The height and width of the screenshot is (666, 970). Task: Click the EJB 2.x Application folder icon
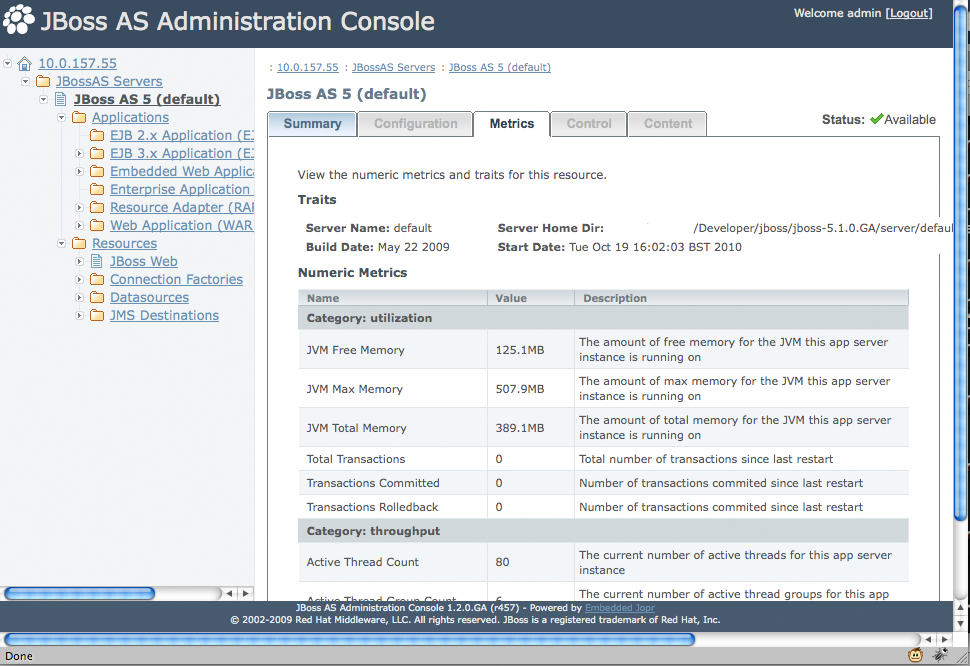pos(97,135)
